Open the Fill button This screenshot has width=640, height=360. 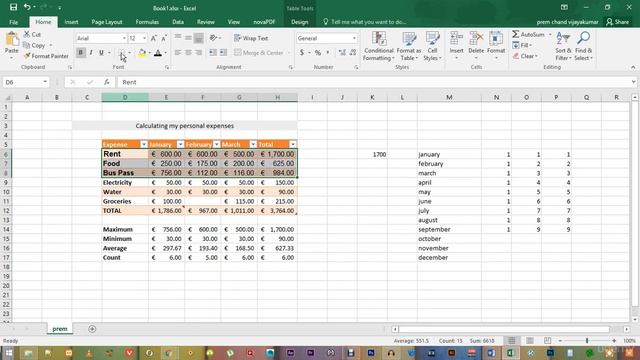coord(522,45)
